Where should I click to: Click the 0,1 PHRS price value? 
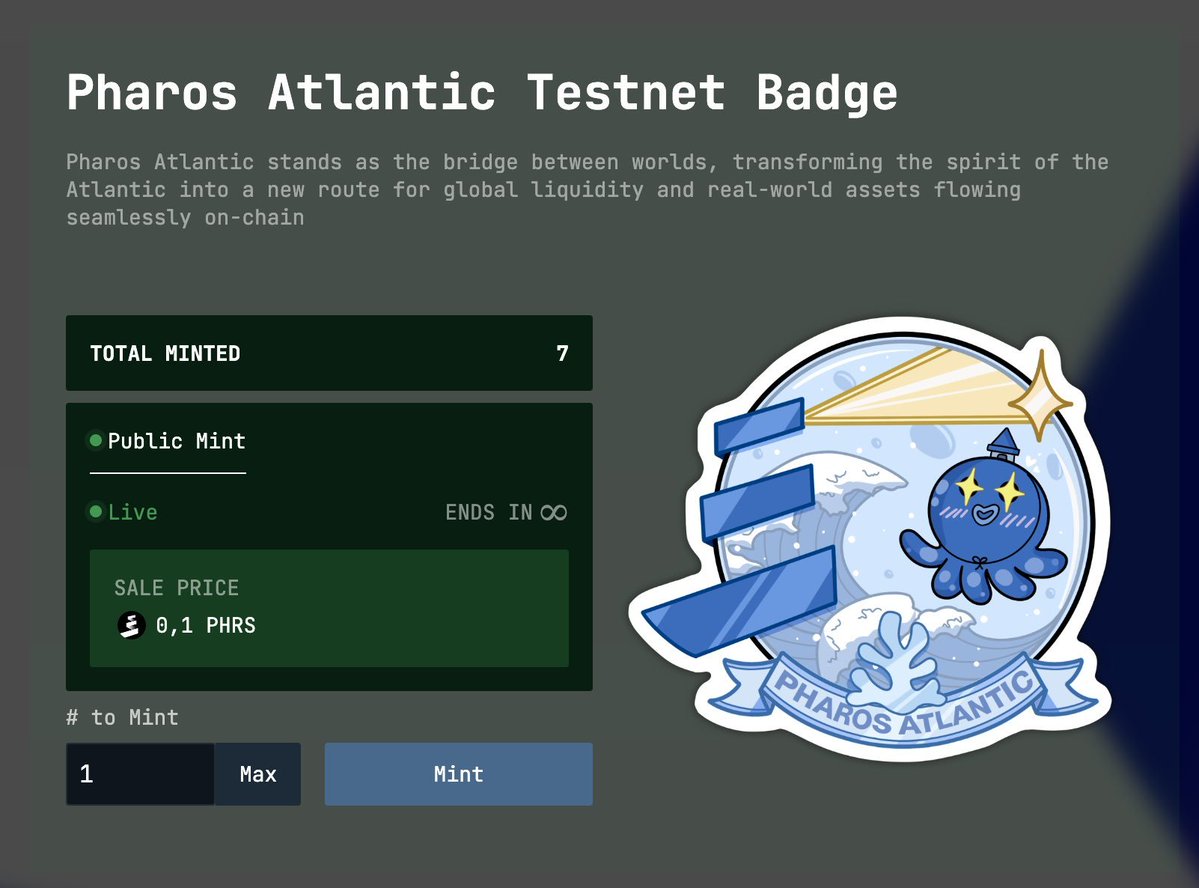click(206, 626)
